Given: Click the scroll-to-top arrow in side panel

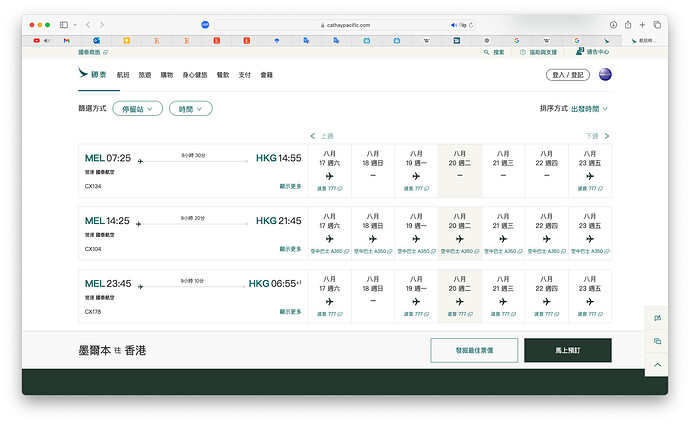Looking at the screenshot, I should (657, 365).
